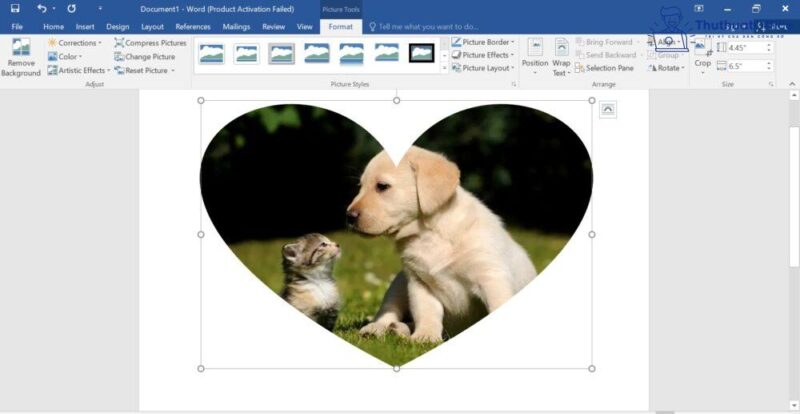
Task: Click Remove Background tool
Action: point(21,57)
